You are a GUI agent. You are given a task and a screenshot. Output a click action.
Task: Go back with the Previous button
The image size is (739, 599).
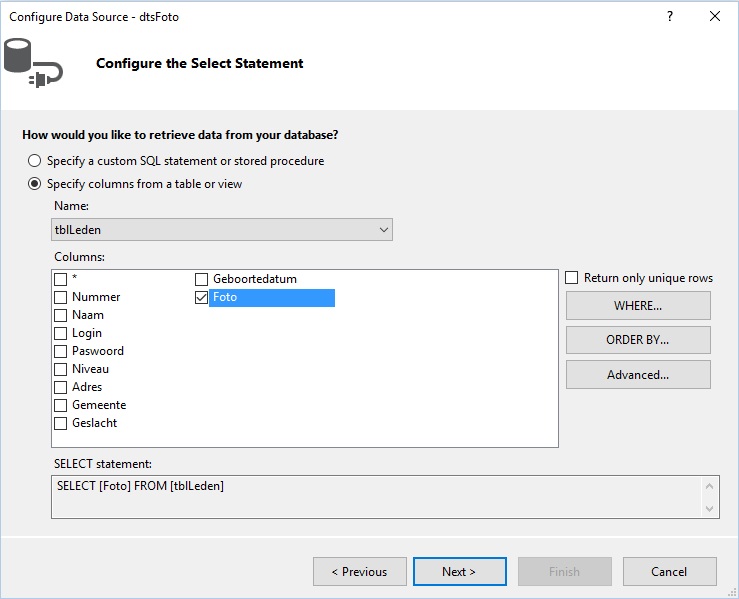pyautogui.click(x=360, y=572)
